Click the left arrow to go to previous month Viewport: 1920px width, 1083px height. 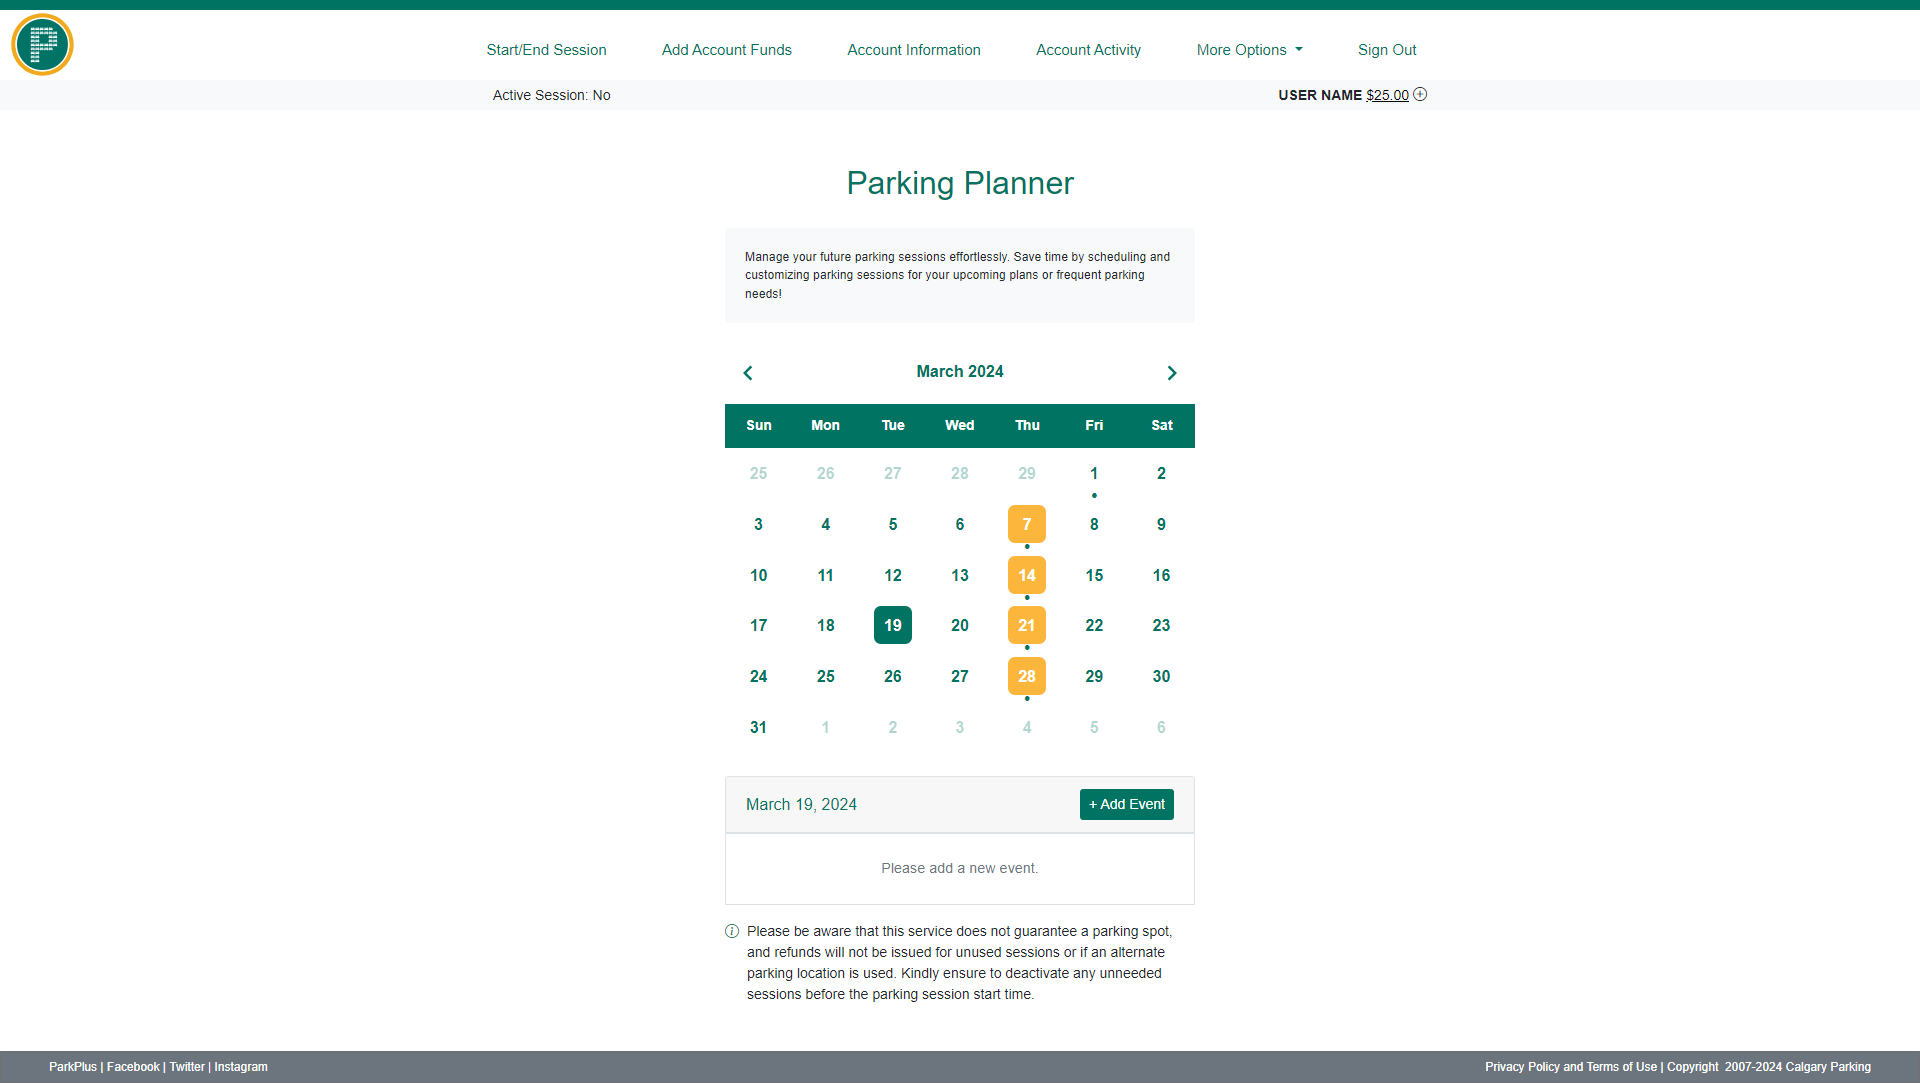coord(746,372)
